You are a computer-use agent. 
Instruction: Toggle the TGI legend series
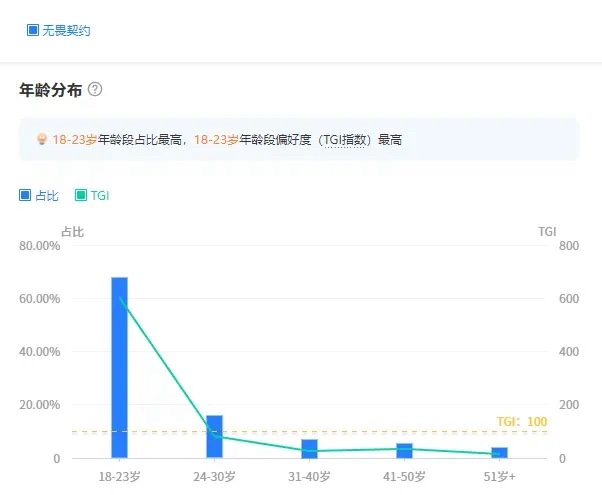pos(82,195)
